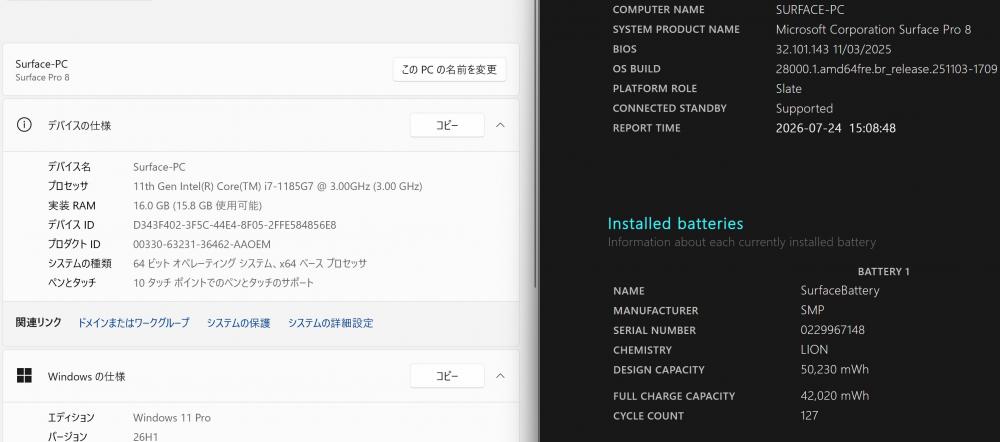Select the processor value i7-1185G7 text

[x=277, y=186]
